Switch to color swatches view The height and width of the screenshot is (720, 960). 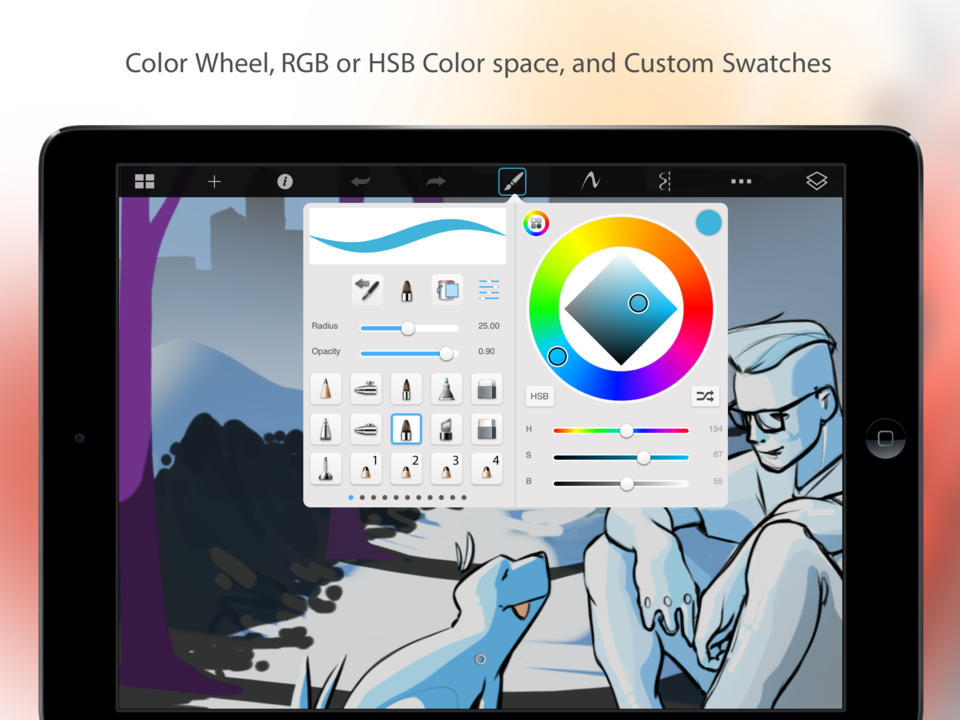point(536,223)
